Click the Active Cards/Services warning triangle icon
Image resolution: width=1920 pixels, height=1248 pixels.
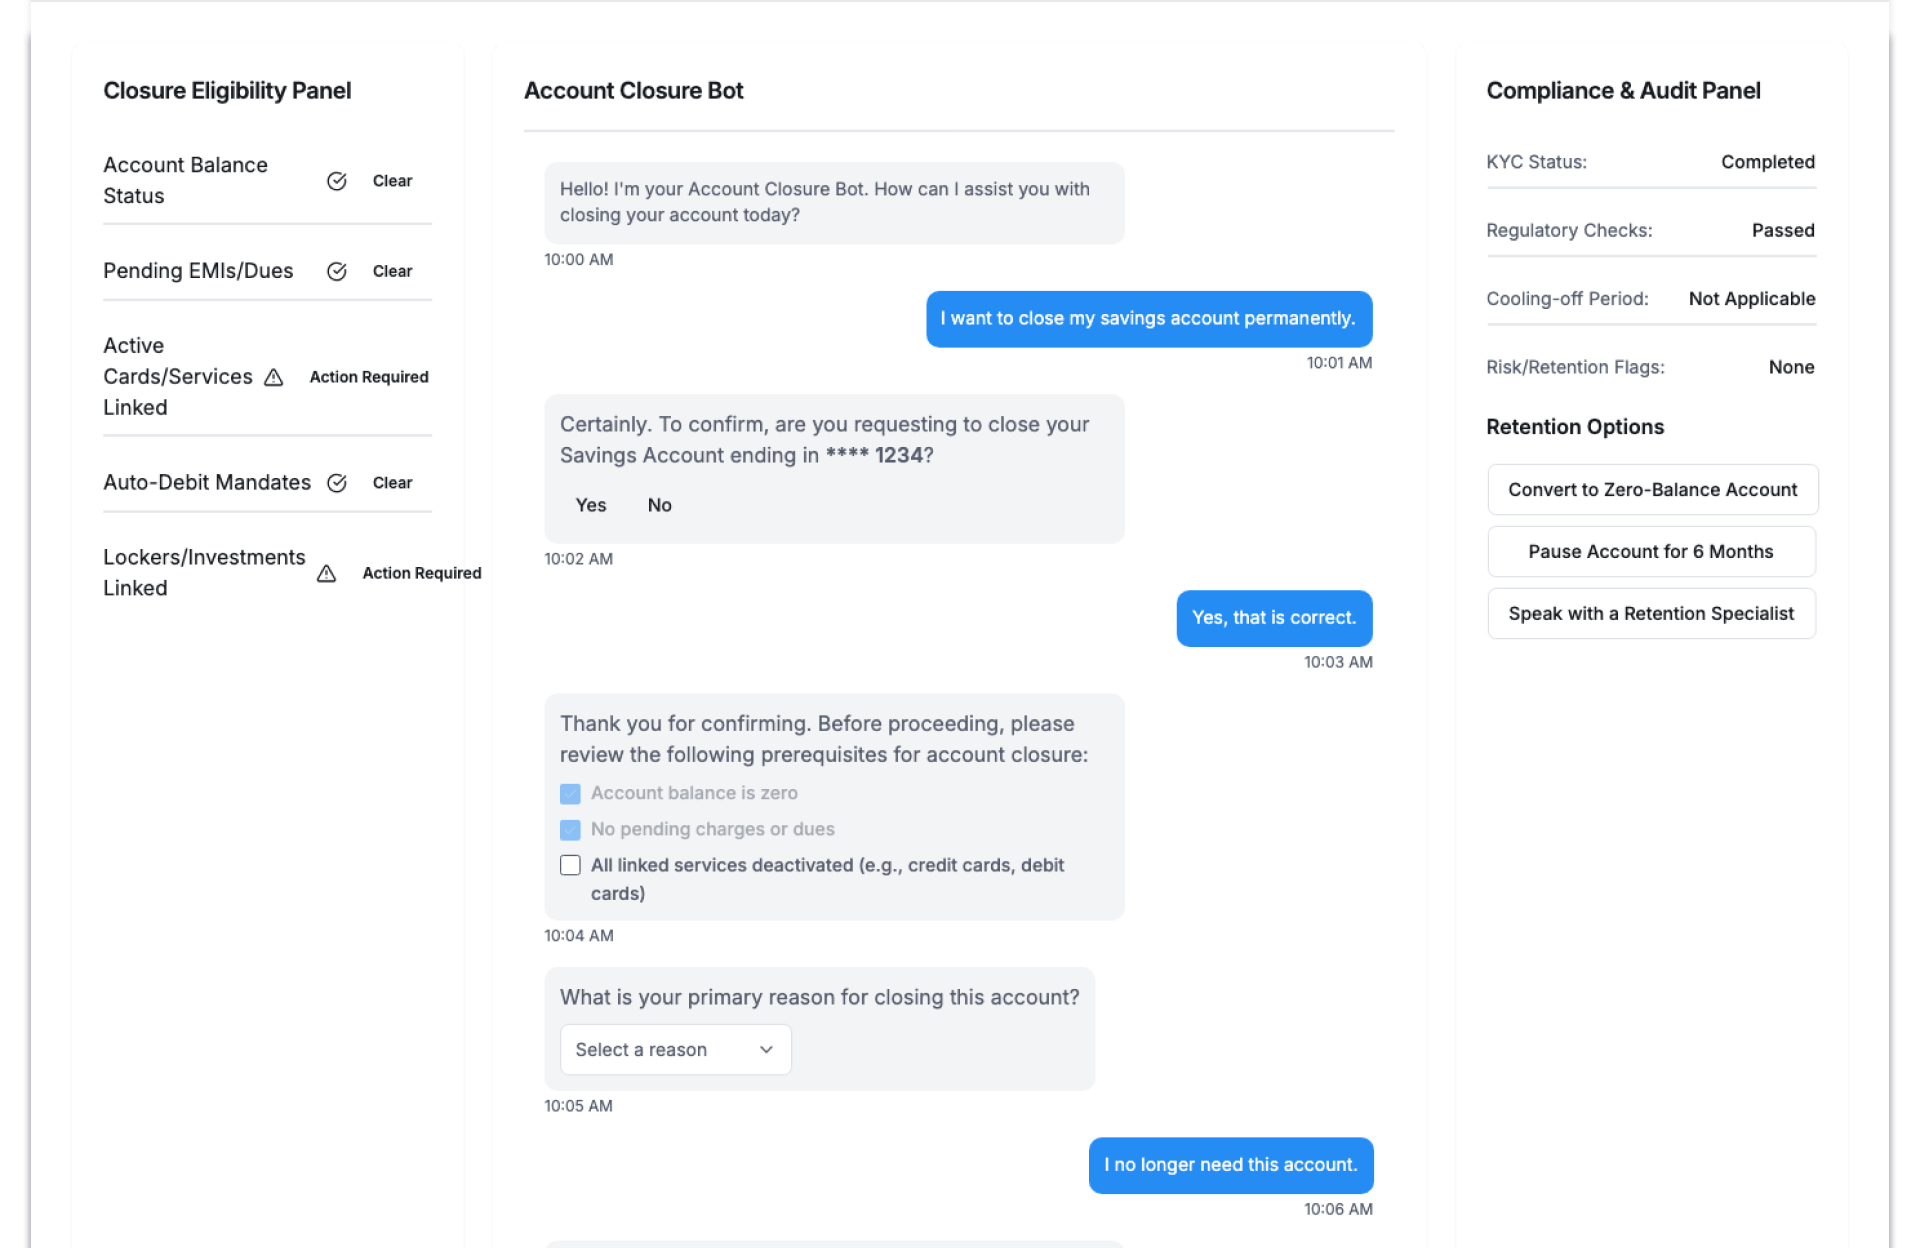click(x=273, y=377)
